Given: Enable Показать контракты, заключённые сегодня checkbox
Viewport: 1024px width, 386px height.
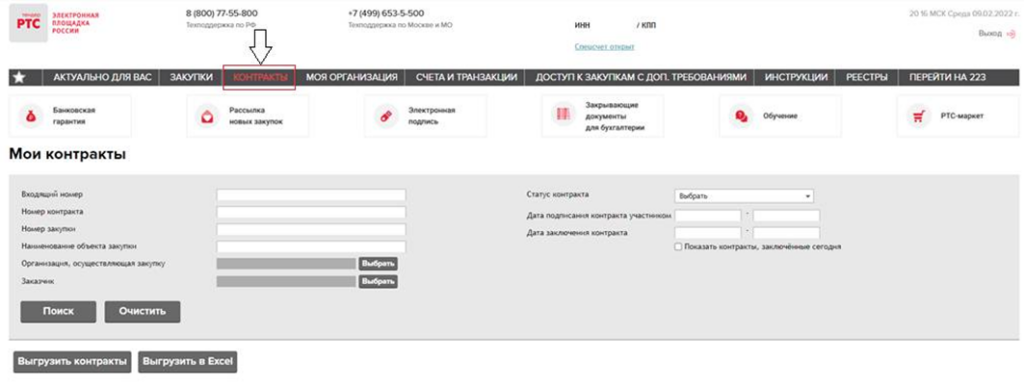Looking at the screenshot, I should (x=679, y=247).
